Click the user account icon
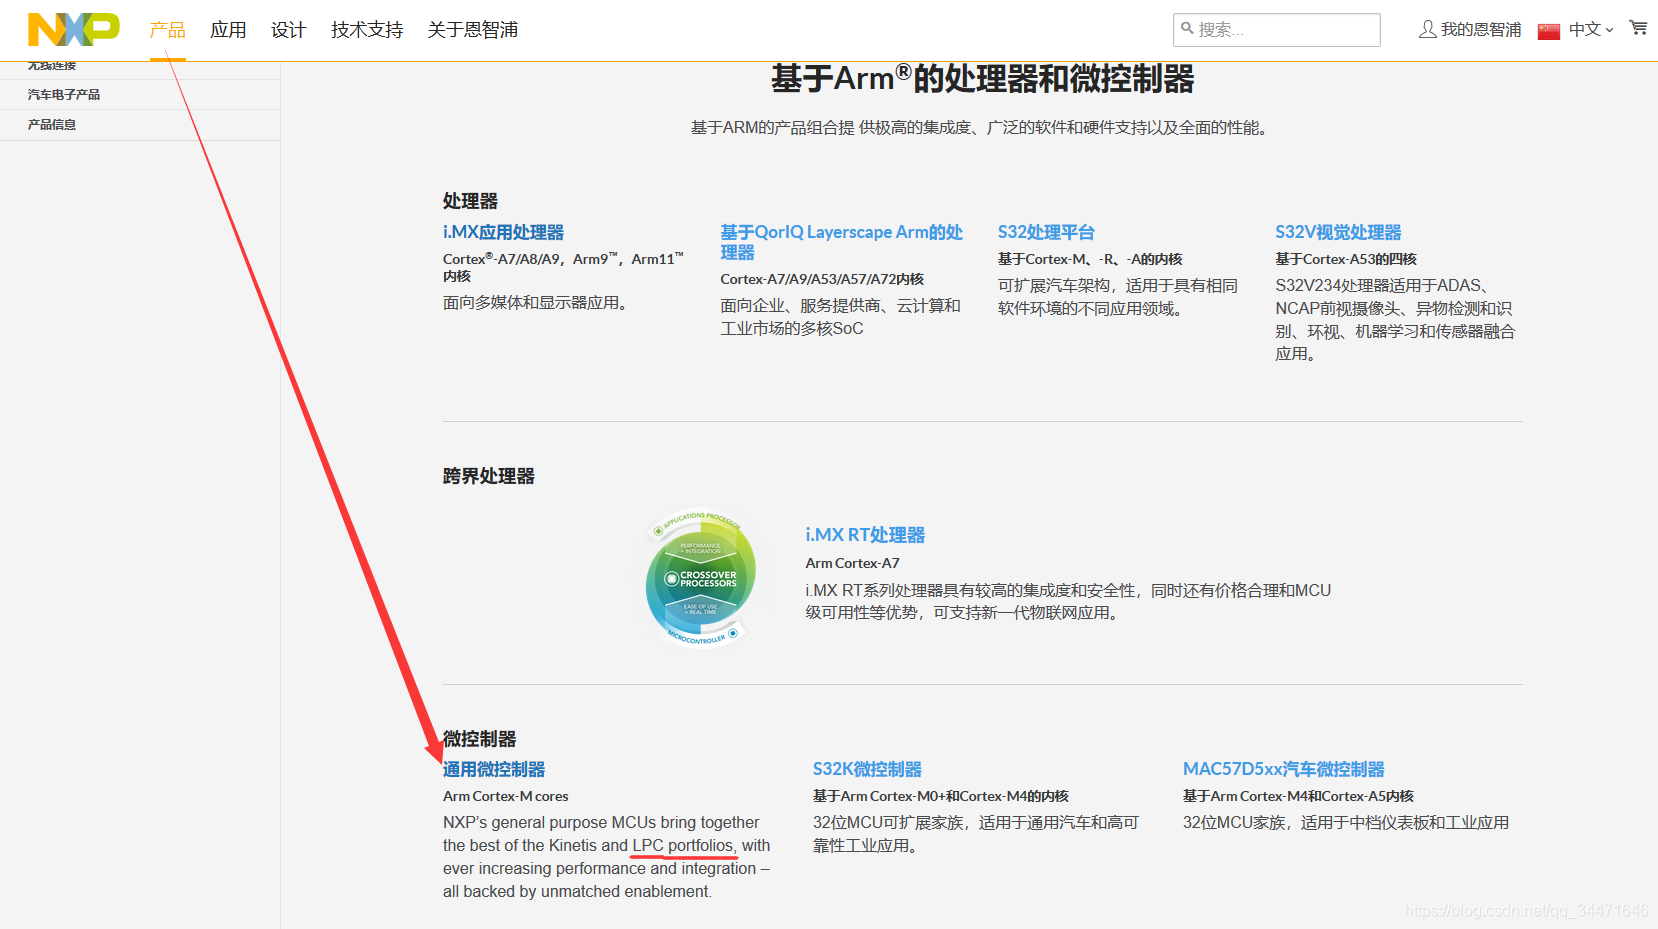 (1427, 30)
